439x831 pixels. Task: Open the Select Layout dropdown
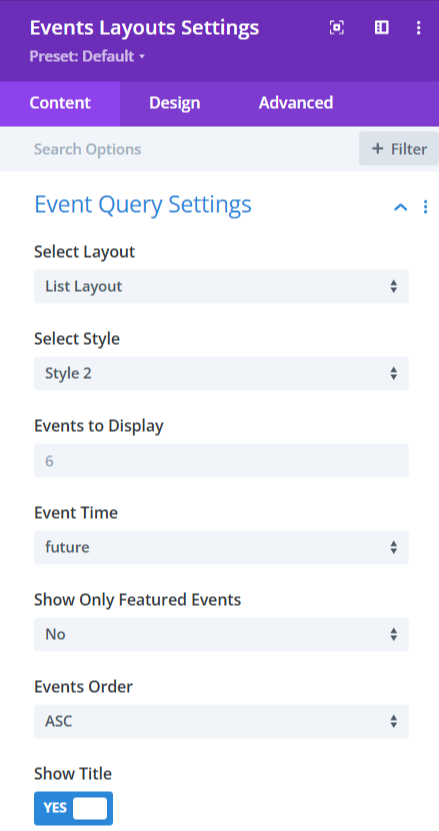point(221,287)
